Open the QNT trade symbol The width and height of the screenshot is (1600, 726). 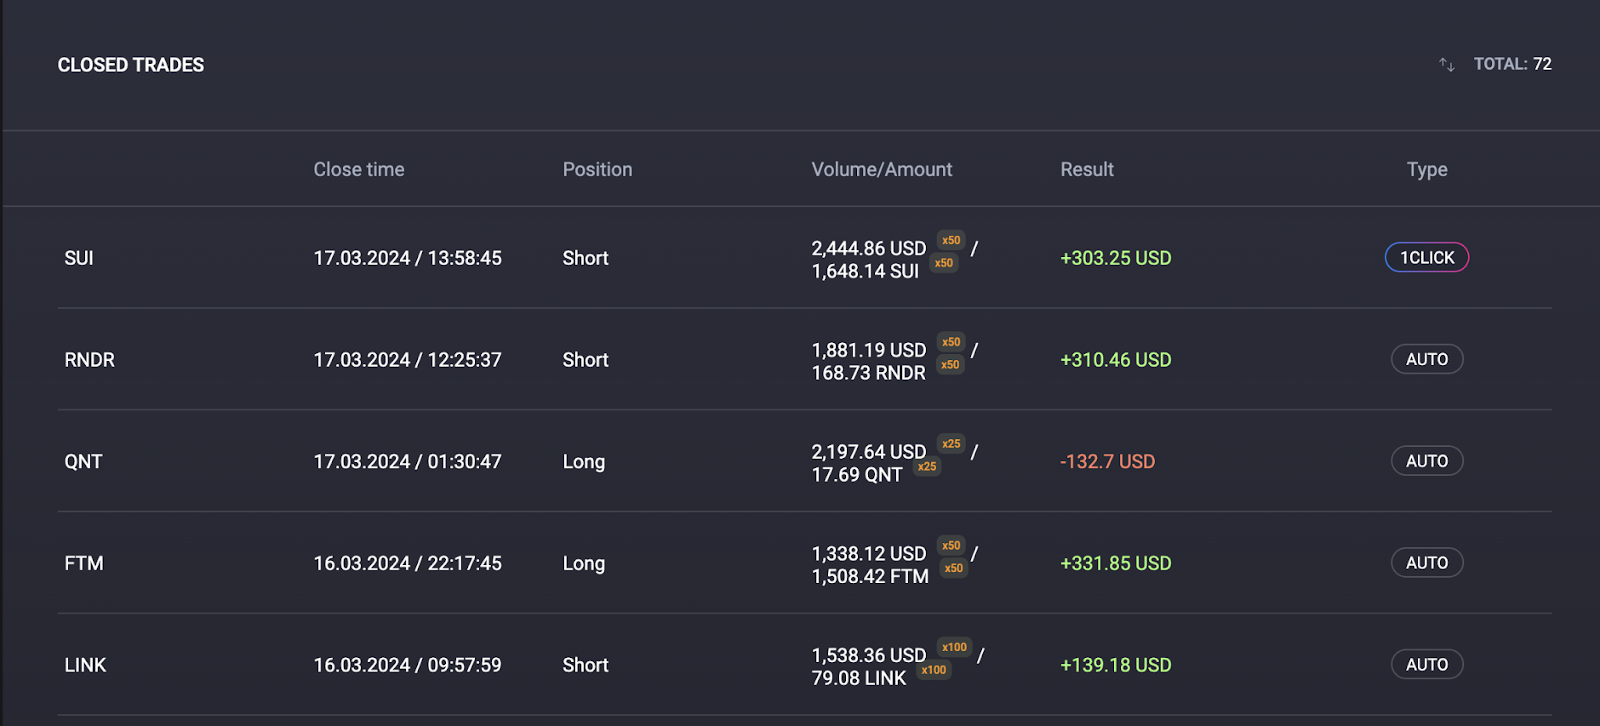tap(83, 462)
